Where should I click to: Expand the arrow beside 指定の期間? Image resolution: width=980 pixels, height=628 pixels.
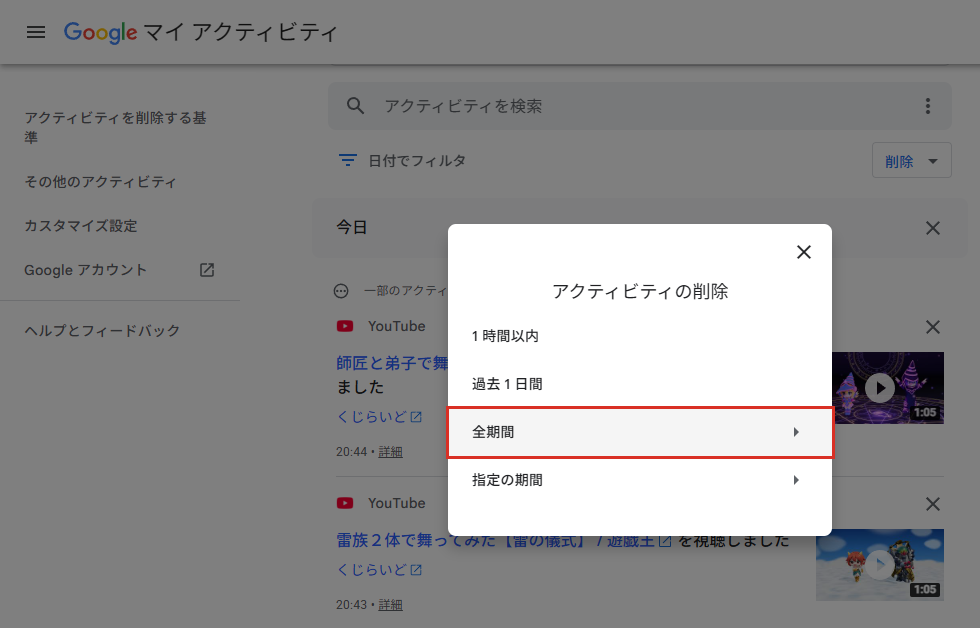click(796, 481)
